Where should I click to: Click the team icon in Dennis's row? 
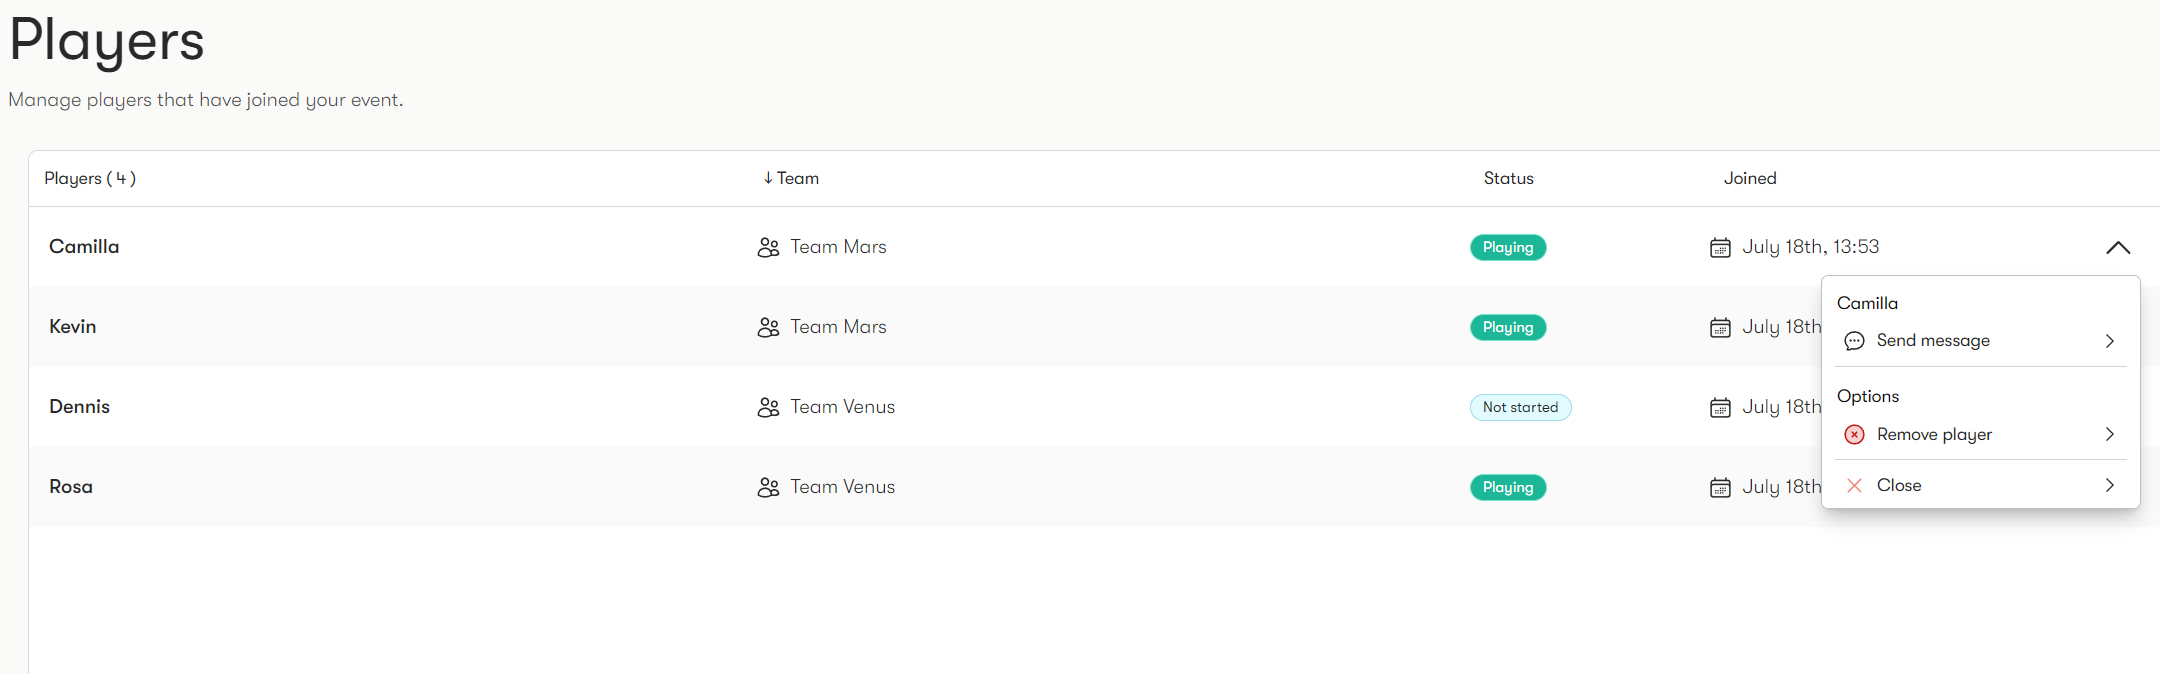(768, 407)
